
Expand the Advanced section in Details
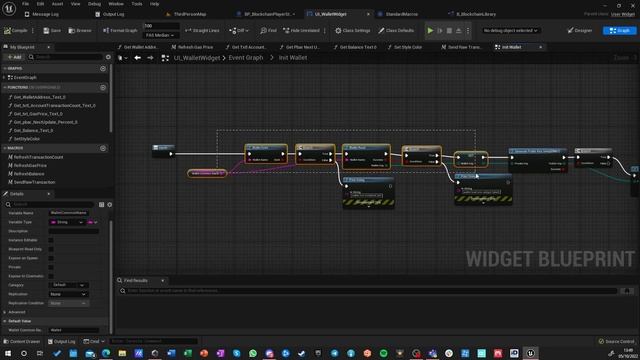(4, 312)
